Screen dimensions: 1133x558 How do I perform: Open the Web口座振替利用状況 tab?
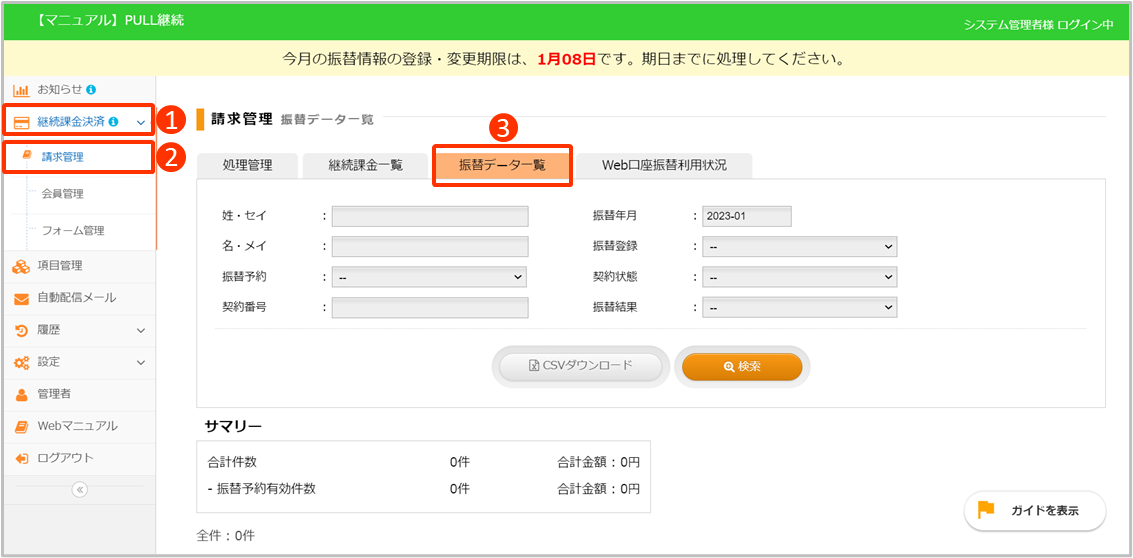click(x=664, y=166)
